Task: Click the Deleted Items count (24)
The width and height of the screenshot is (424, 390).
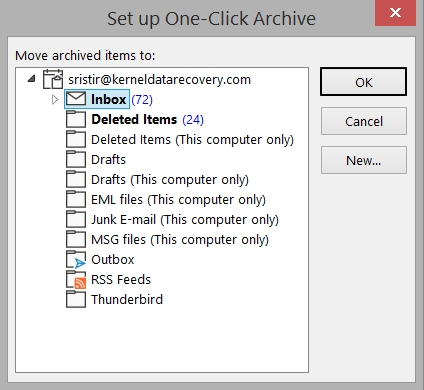Action: pos(193,120)
